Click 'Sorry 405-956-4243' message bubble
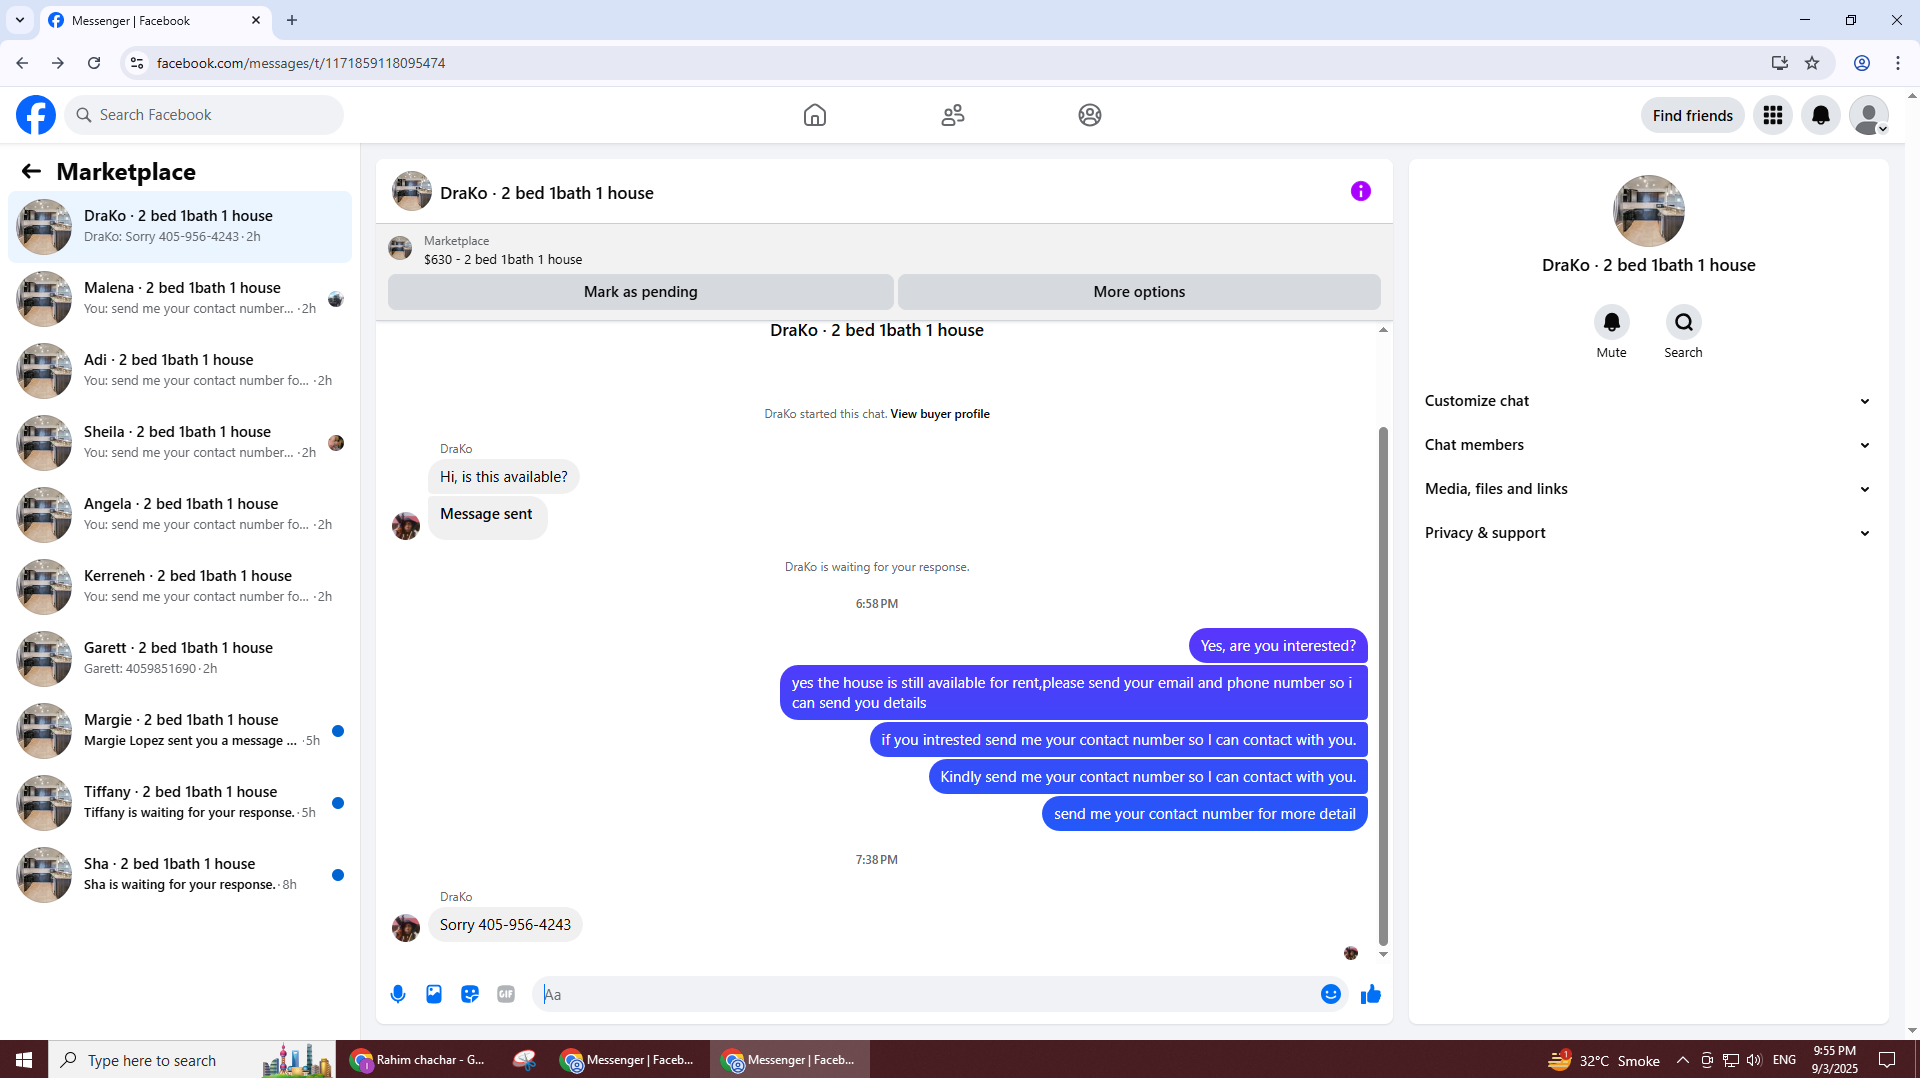Image resolution: width=1920 pixels, height=1078 pixels. [x=505, y=925]
